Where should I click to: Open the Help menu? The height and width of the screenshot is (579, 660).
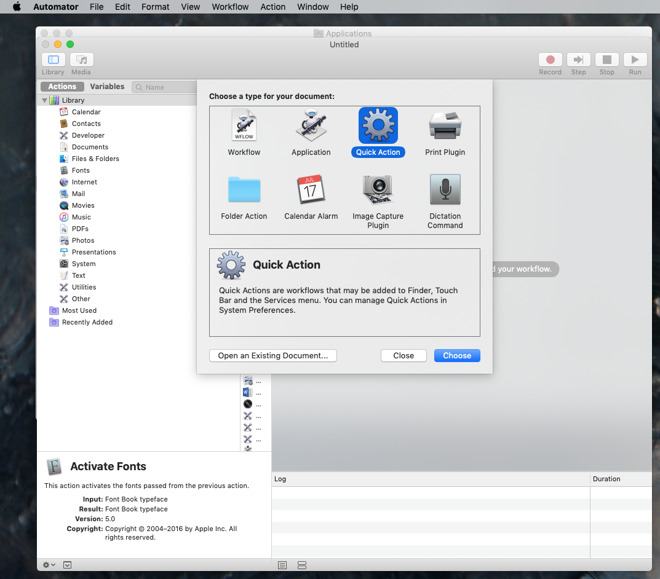[349, 7]
